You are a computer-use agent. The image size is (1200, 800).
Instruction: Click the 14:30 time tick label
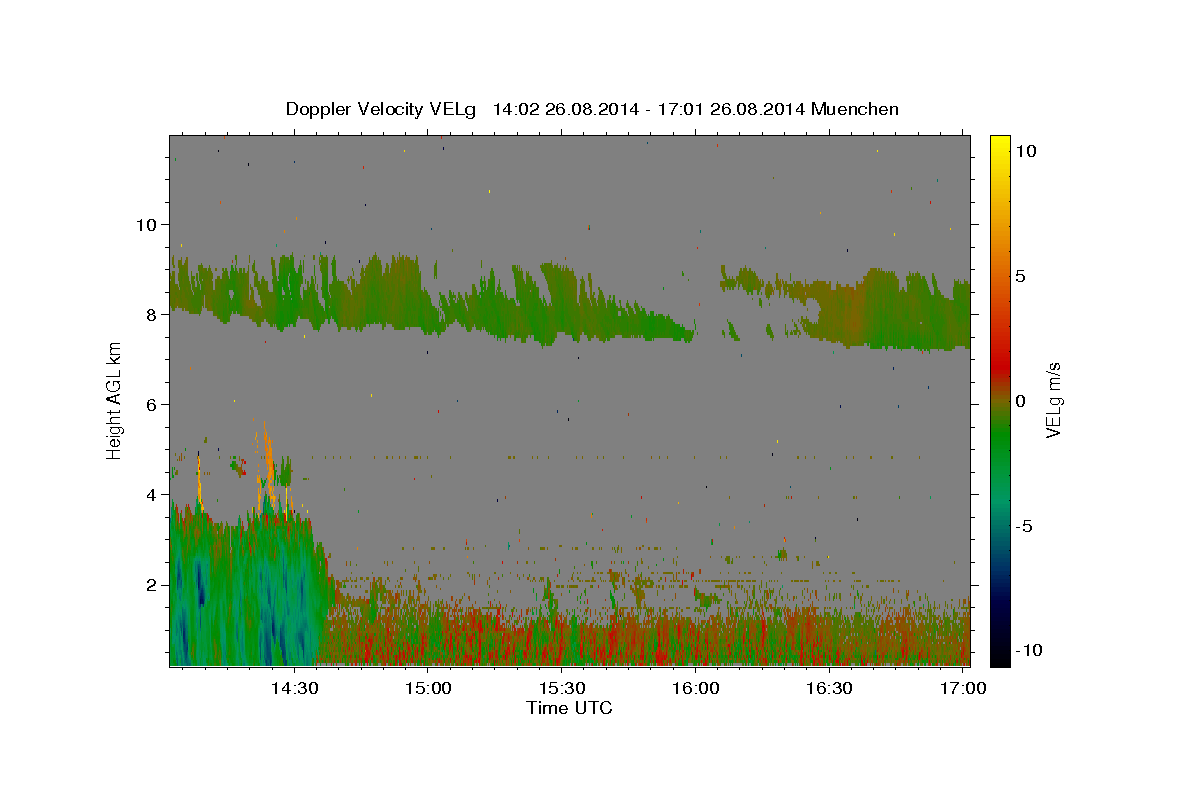pos(295,689)
